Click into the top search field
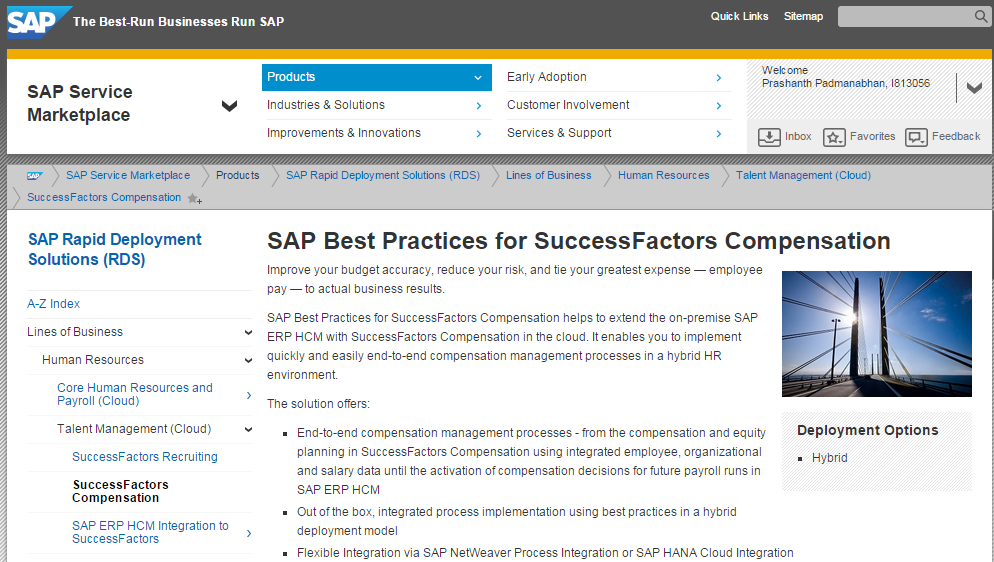The image size is (994, 562). tap(904, 16)
